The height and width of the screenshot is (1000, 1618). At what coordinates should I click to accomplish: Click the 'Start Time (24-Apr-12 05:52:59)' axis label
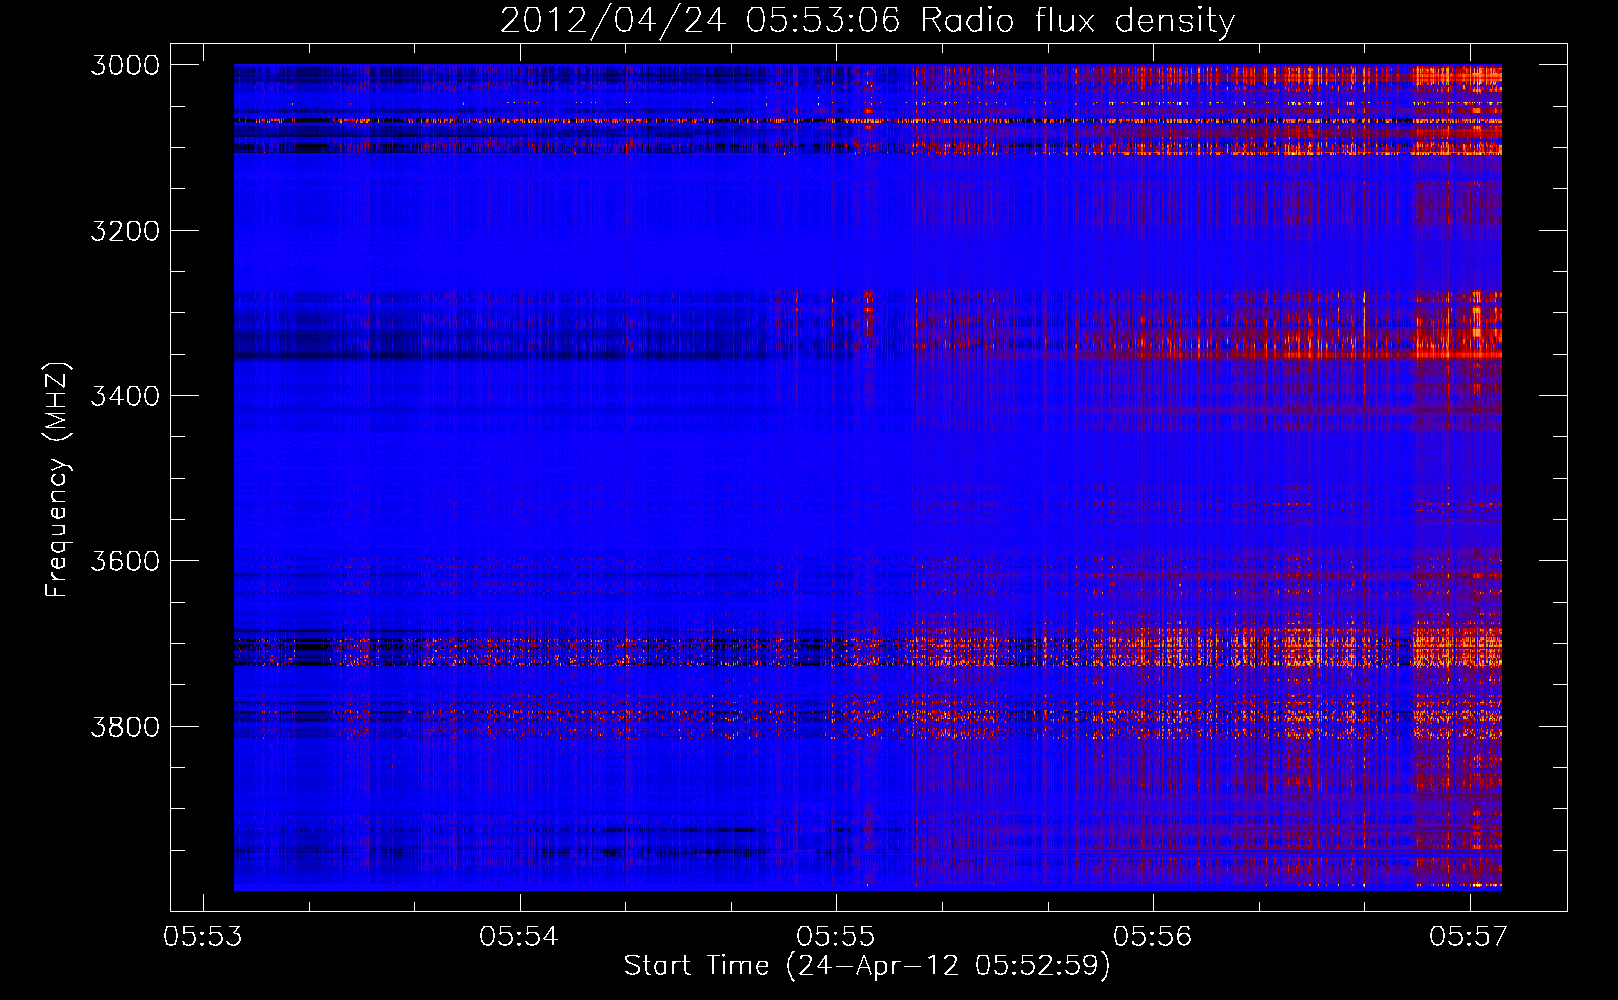[x=867, y=966]
